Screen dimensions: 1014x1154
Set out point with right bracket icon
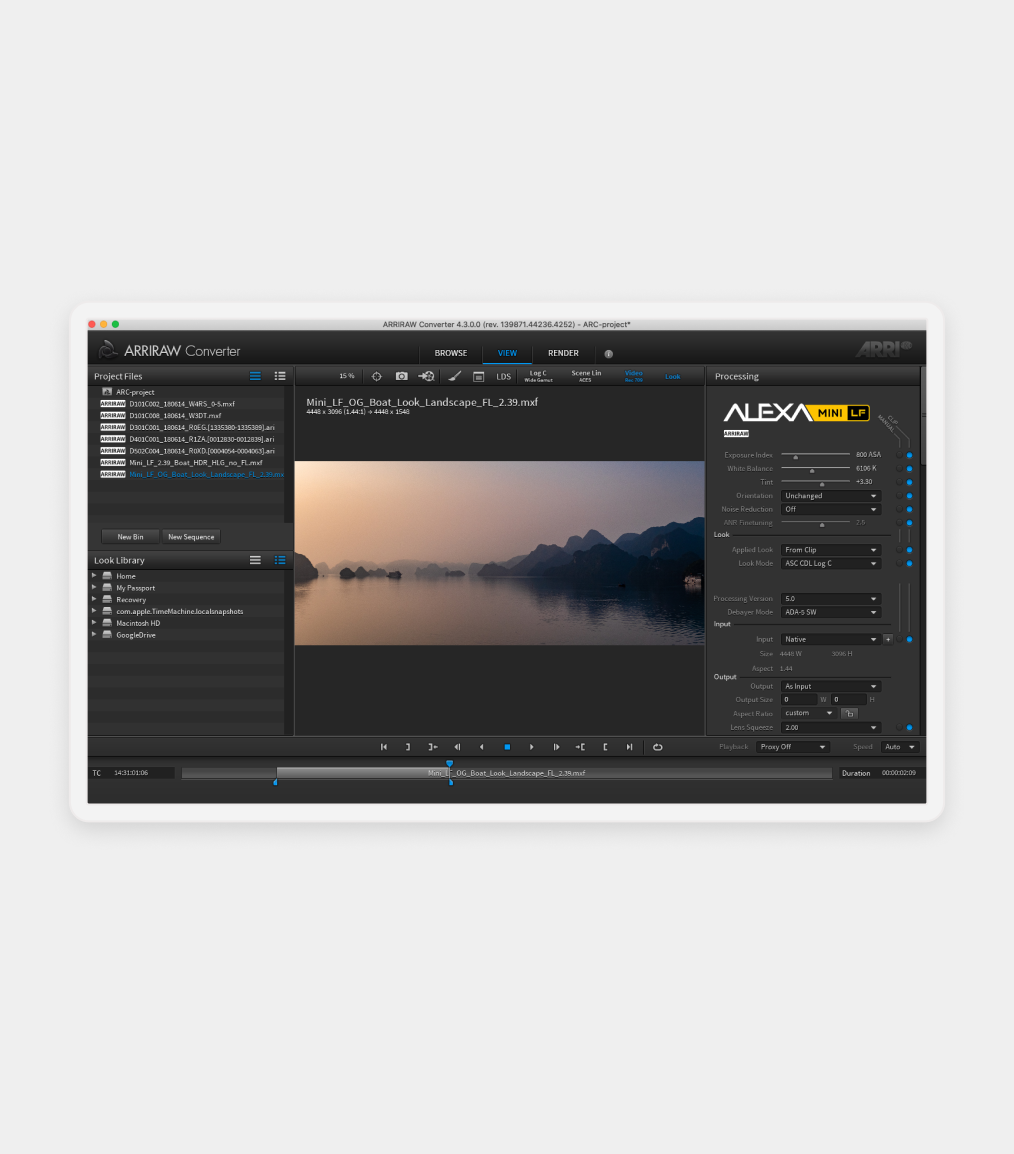[x=408, y=747]
